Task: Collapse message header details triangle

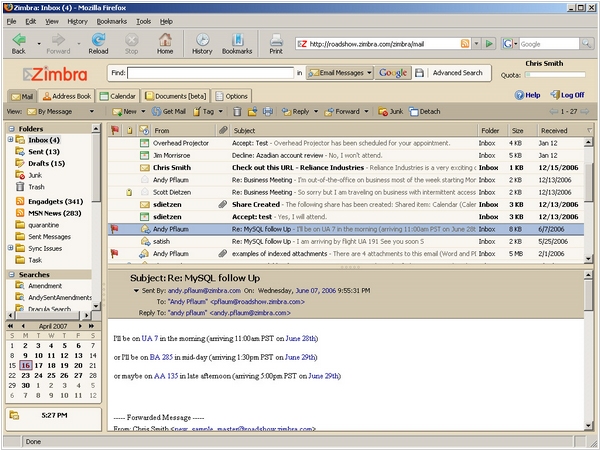Action: coord(136,291)
